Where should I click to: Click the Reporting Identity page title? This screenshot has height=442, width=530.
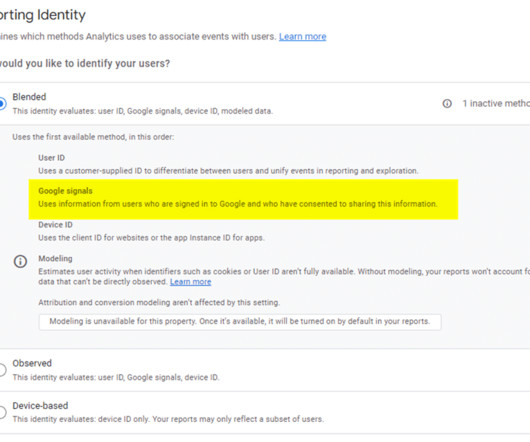coord(43,15)
